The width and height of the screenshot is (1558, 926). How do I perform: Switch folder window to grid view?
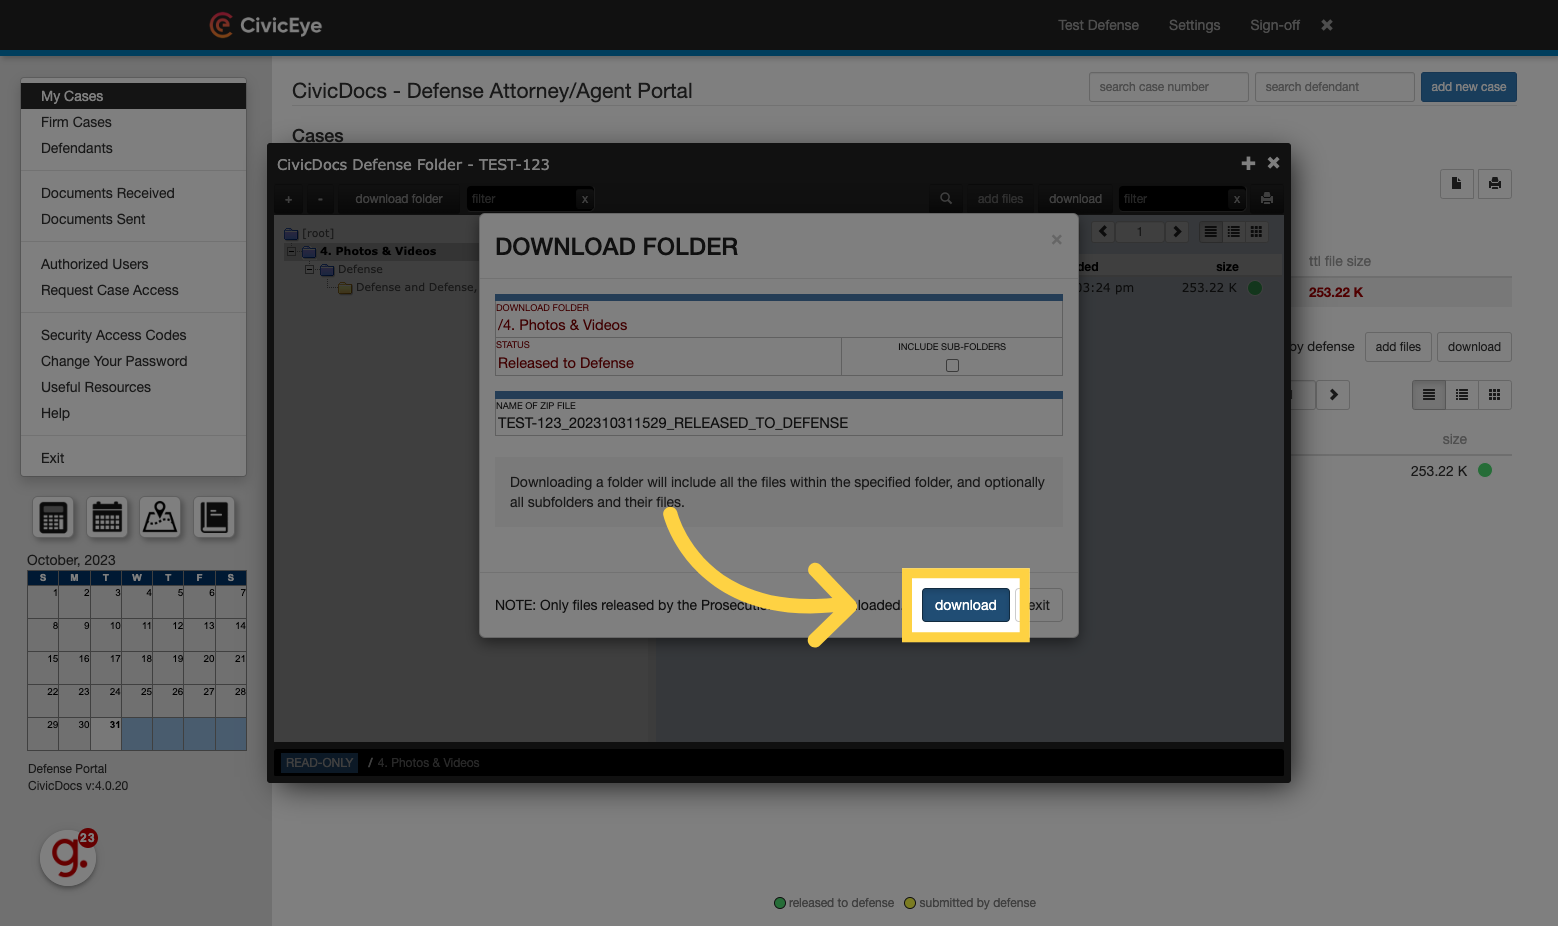pos(1256,231)
